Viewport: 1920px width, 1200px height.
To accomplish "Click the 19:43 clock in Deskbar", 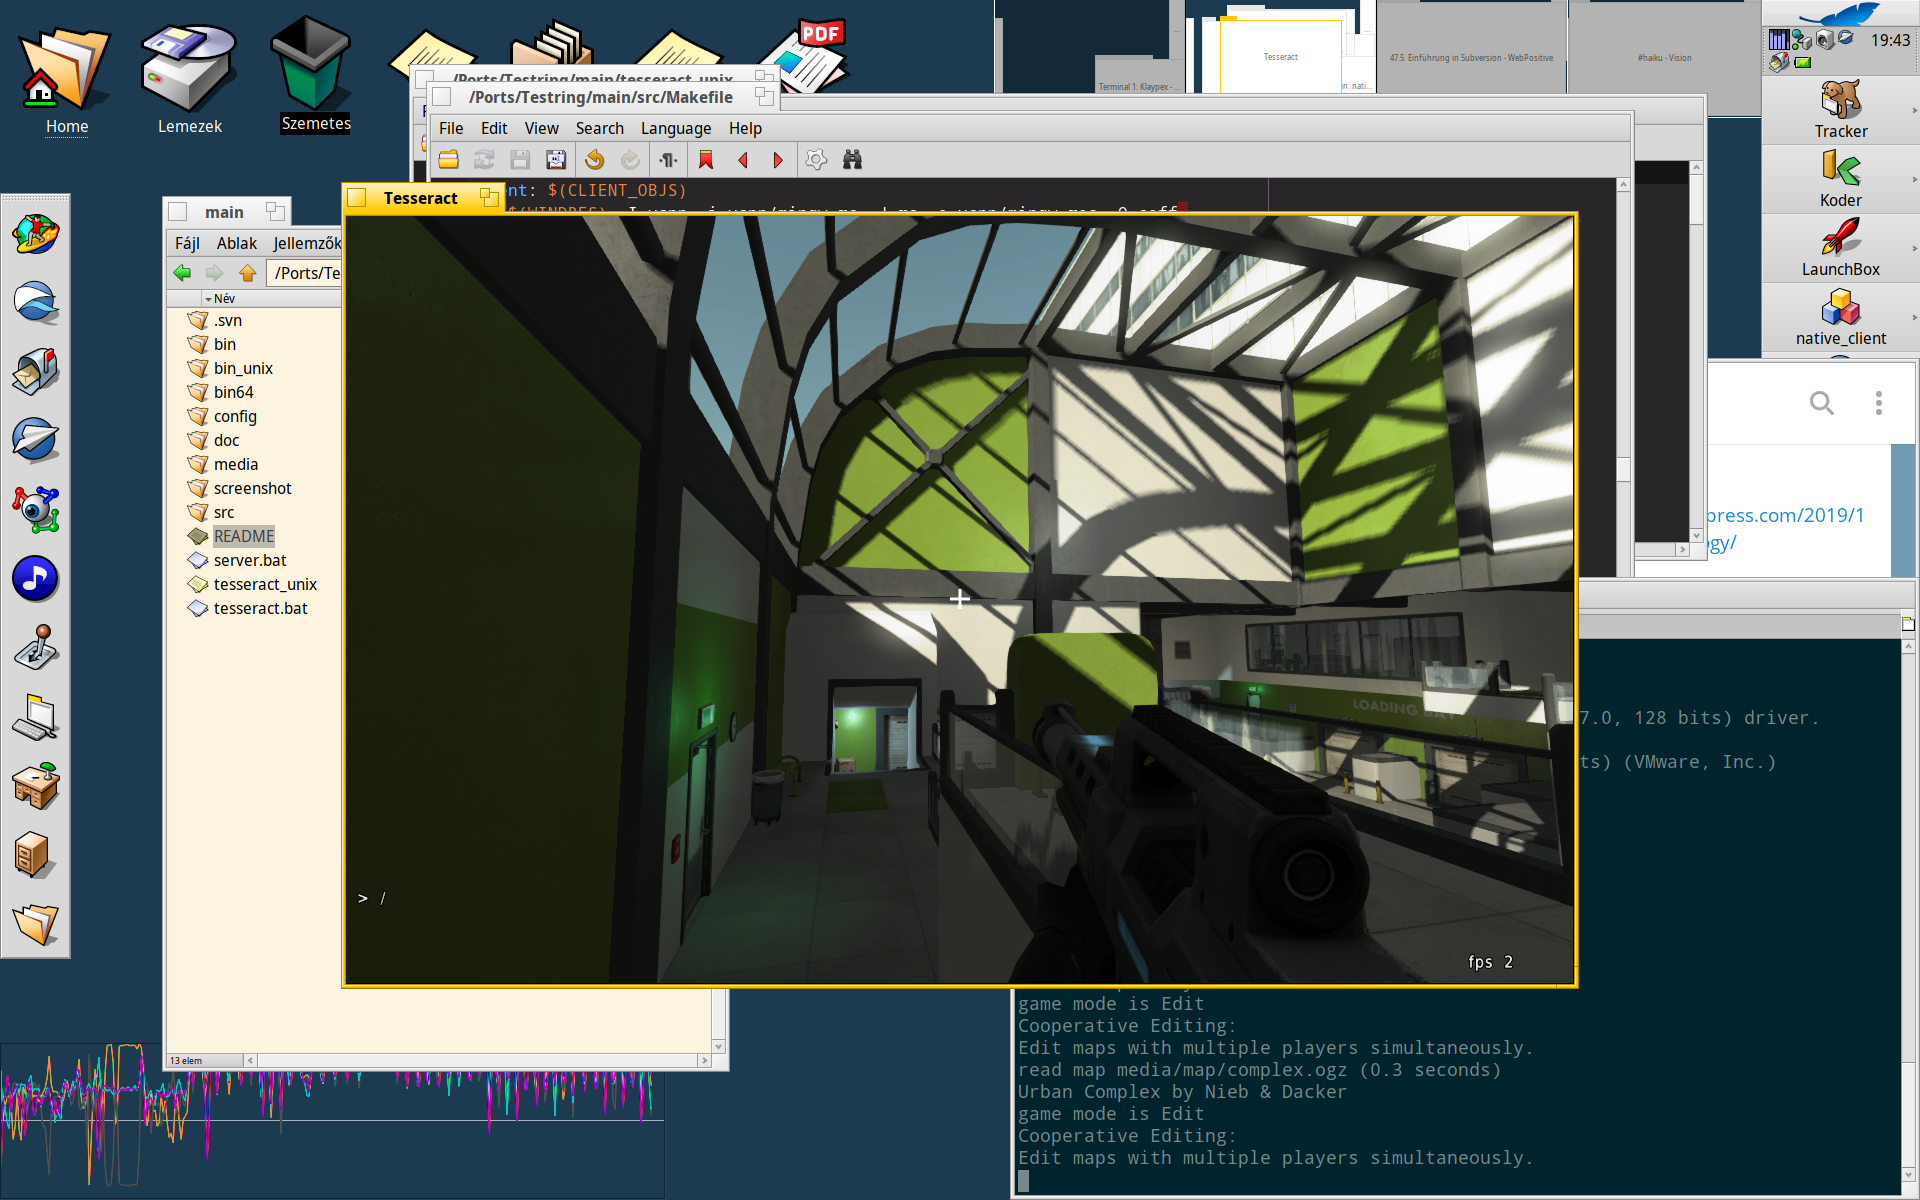I will [x=1890, y=40].
